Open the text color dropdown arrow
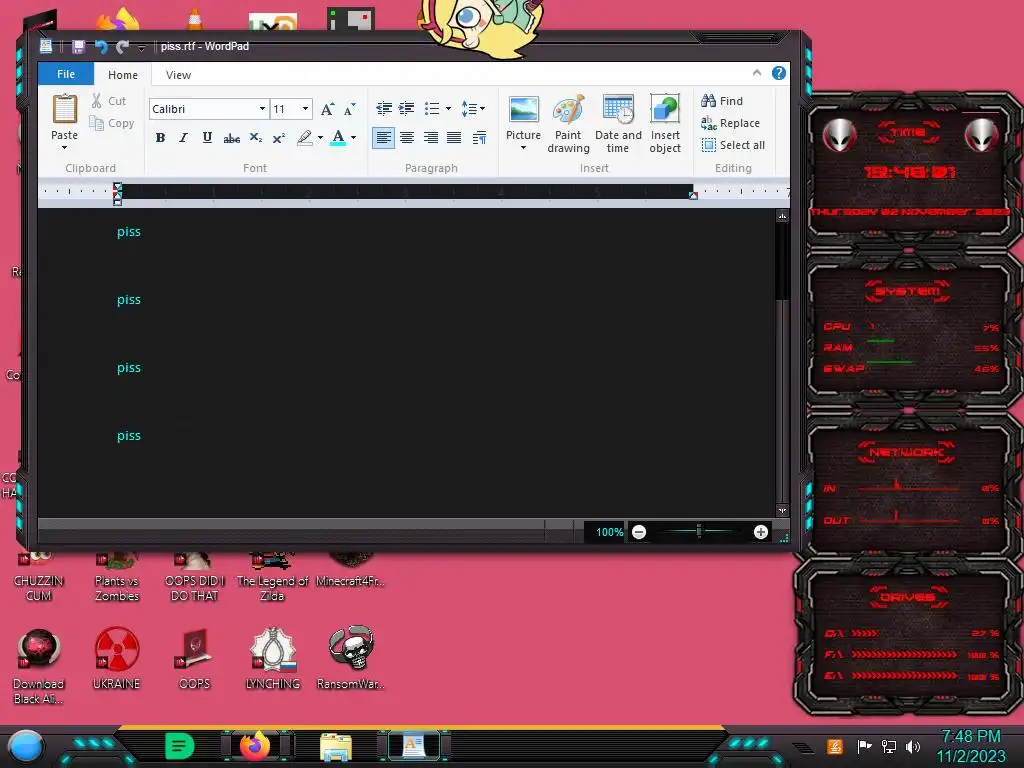1024x768 pixels. 354,138
